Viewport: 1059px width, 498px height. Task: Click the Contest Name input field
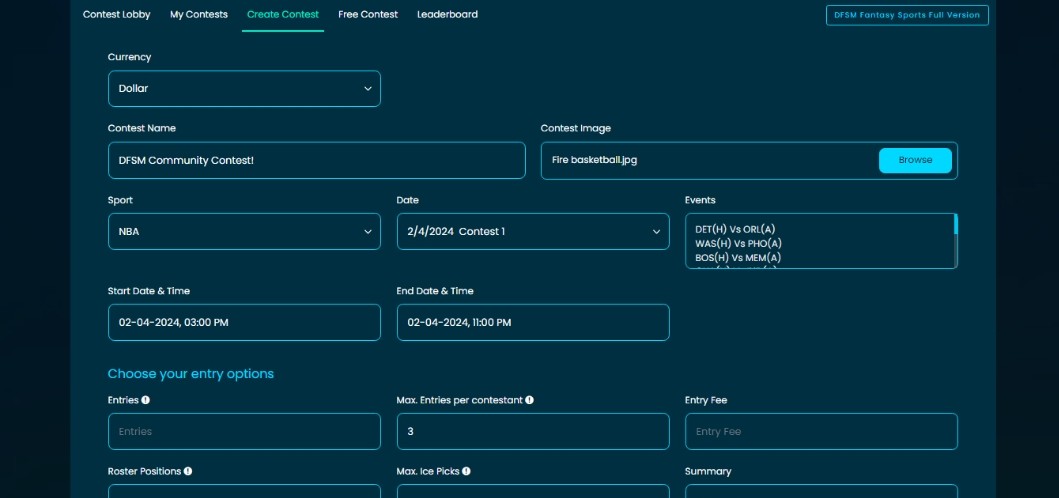tap(317, 160)
